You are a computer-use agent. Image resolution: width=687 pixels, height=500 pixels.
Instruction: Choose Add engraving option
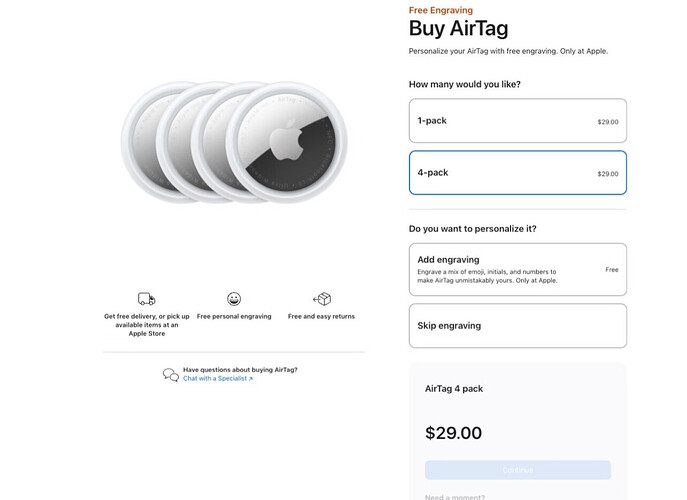518,270
